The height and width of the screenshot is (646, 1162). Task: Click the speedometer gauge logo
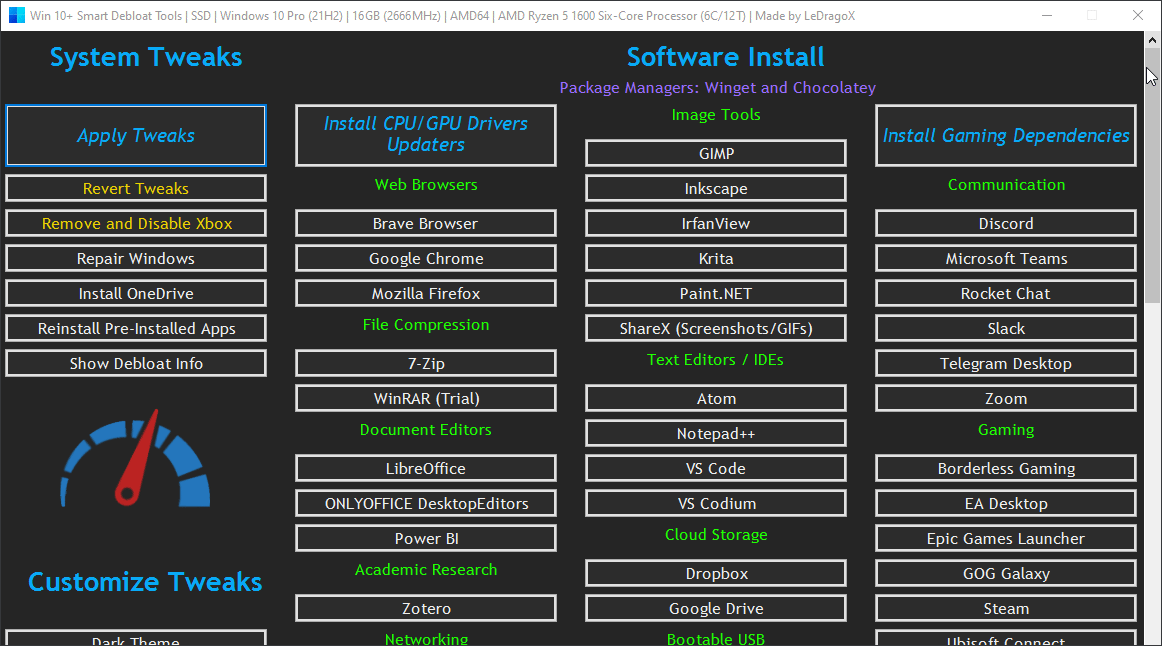pyautogui.click(x=135, y=458)
